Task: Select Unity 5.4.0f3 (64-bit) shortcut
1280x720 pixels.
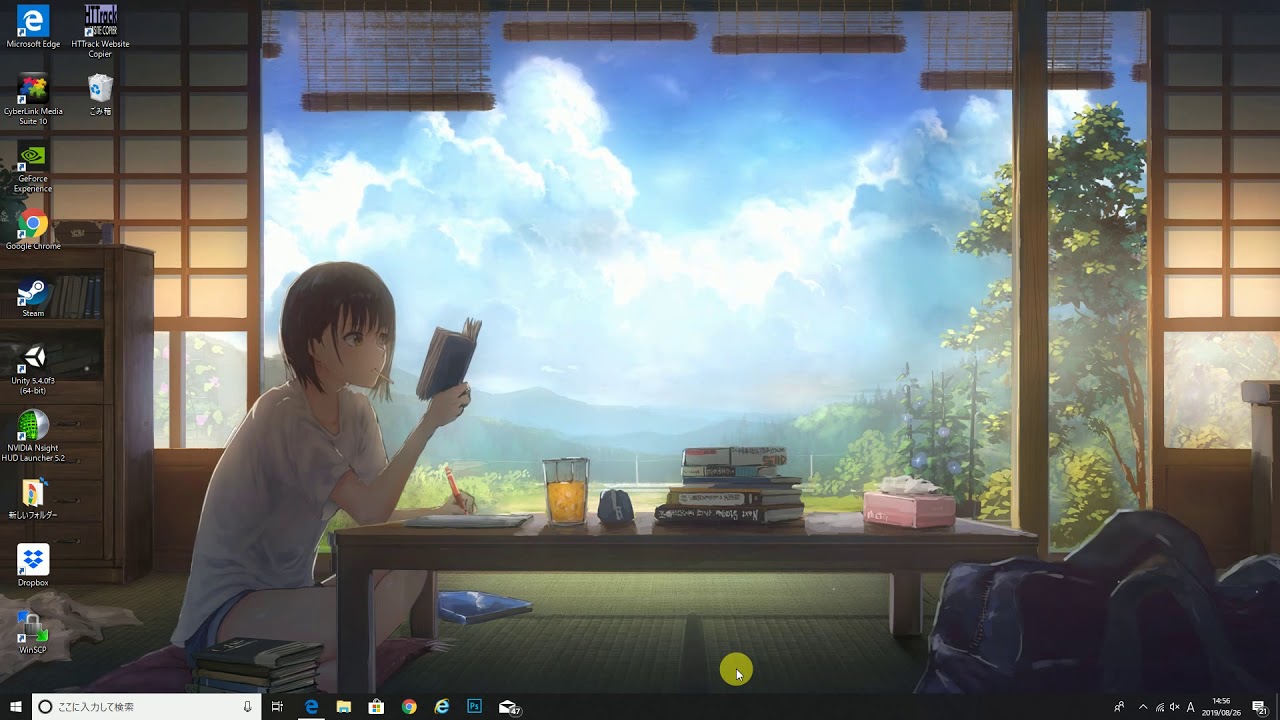Action: click(x=33, y=368)
